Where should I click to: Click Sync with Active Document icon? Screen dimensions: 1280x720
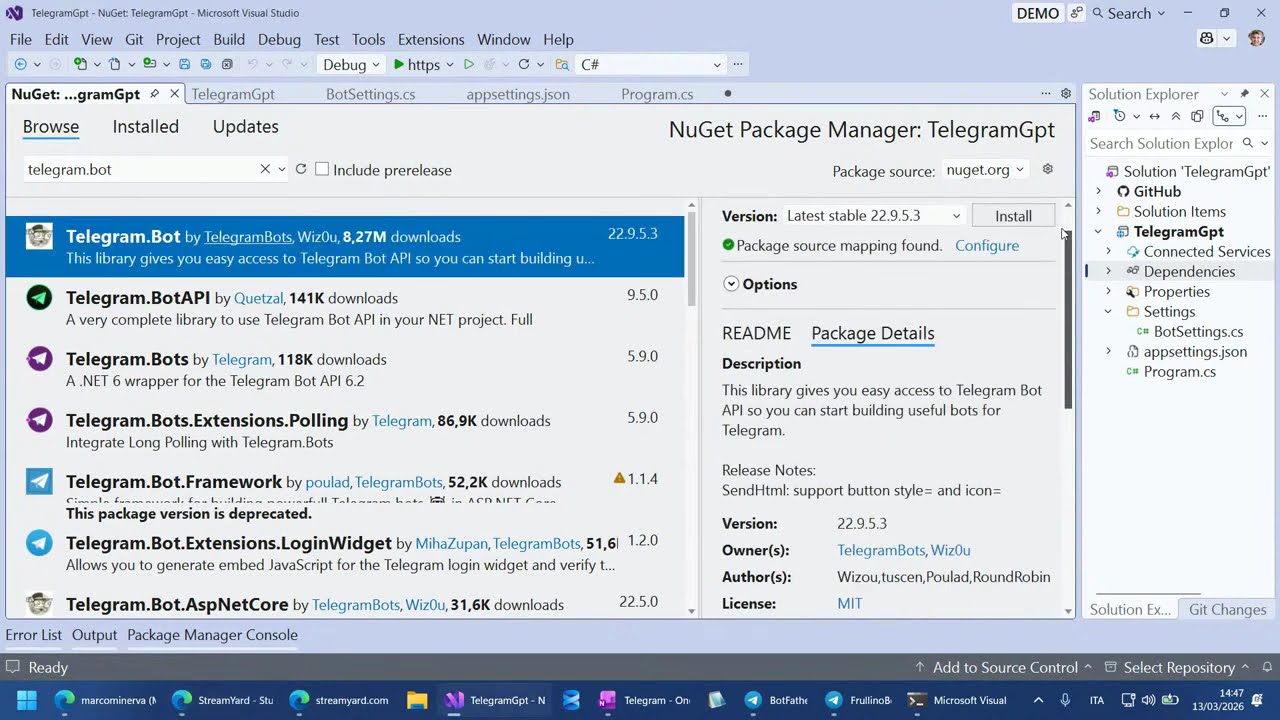[1154, 116]
